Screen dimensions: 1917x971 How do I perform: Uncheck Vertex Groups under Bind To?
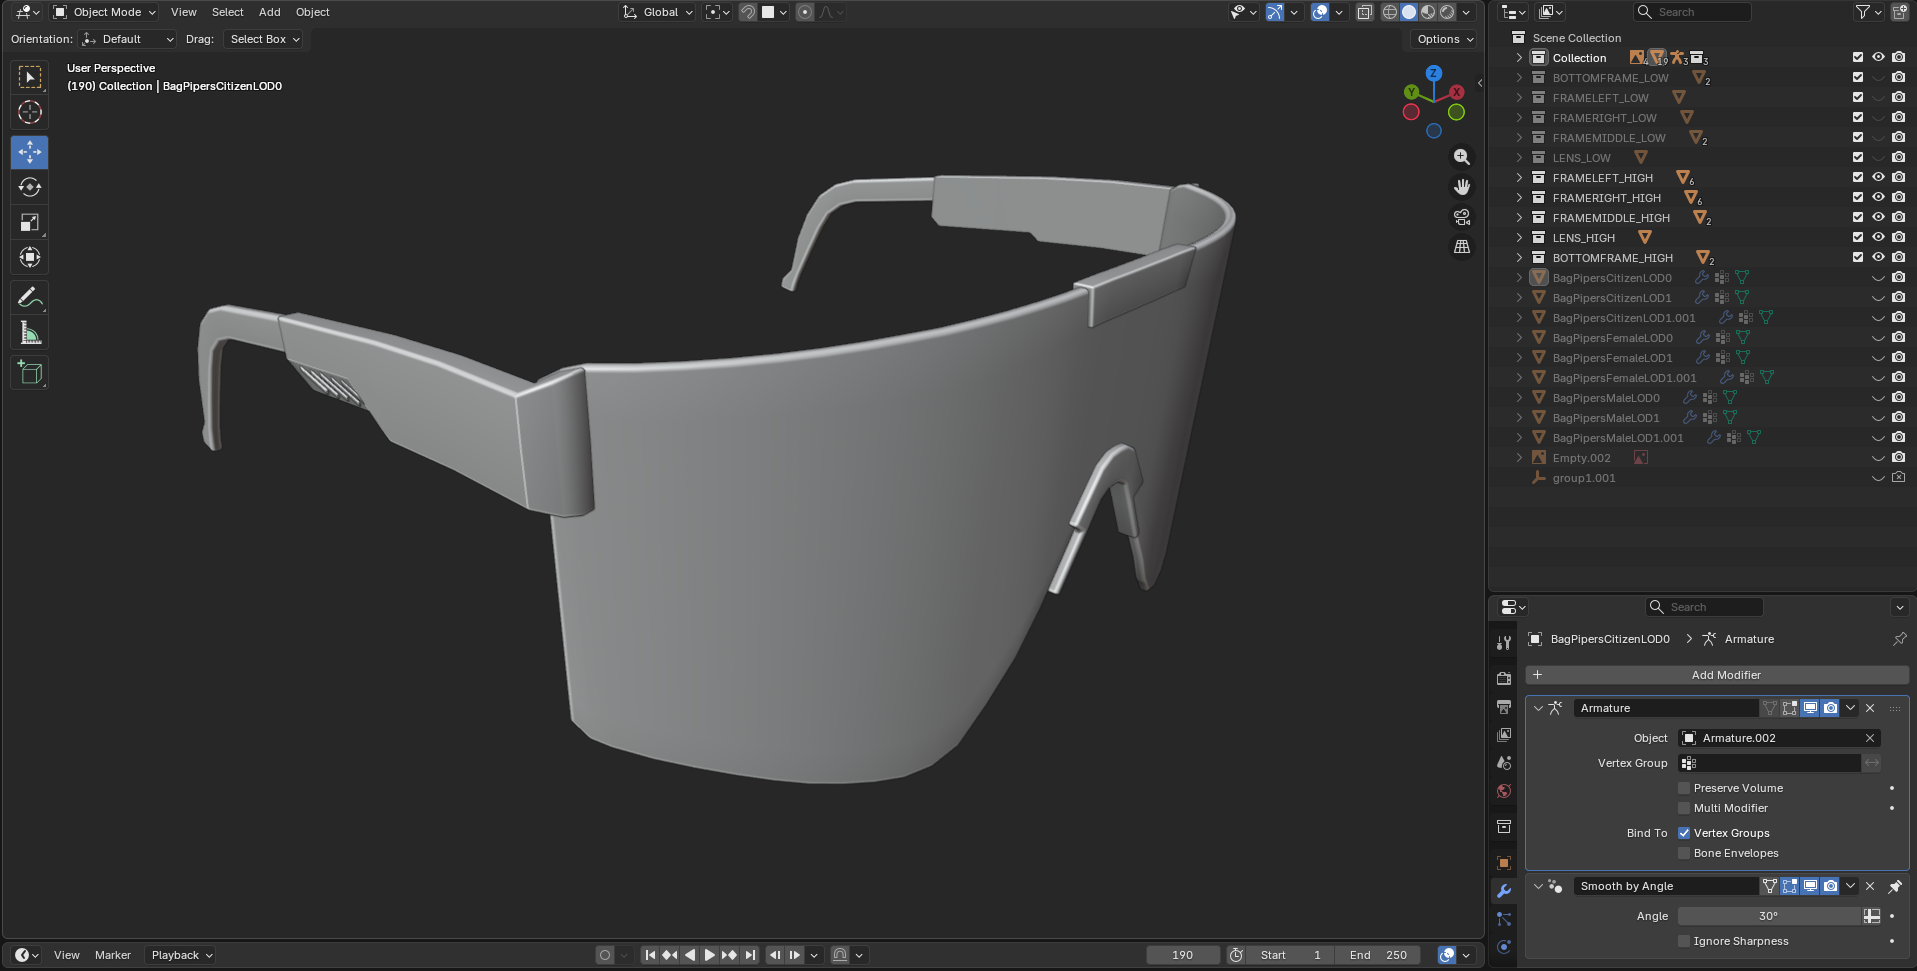[x=1684, y=833]
